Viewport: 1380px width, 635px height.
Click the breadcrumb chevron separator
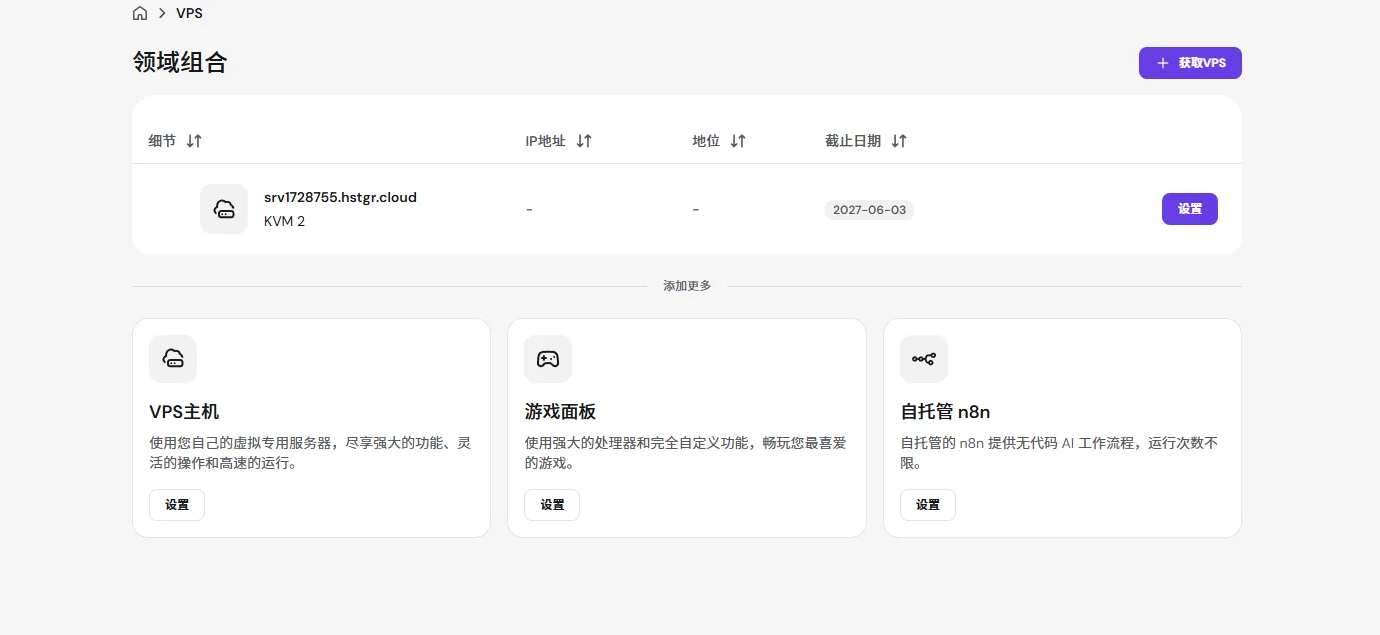point(162,14)
